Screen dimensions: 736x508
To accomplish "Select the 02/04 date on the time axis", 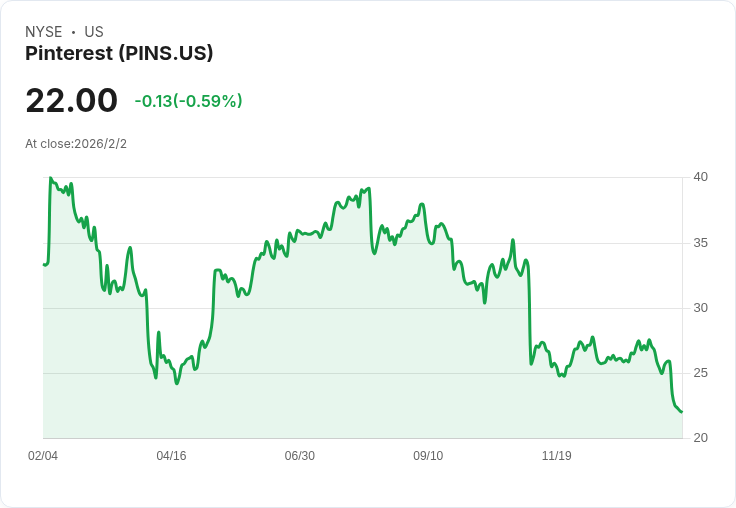I will pyautogui.click(x=43, y=456).
